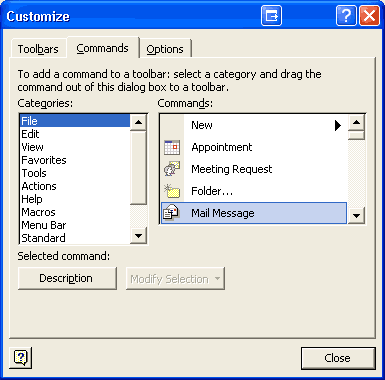Image resolution: width=385 pixels, height=380 pixels.
Task: Choose the Meeting Request command text
Action: coord(232,169)
